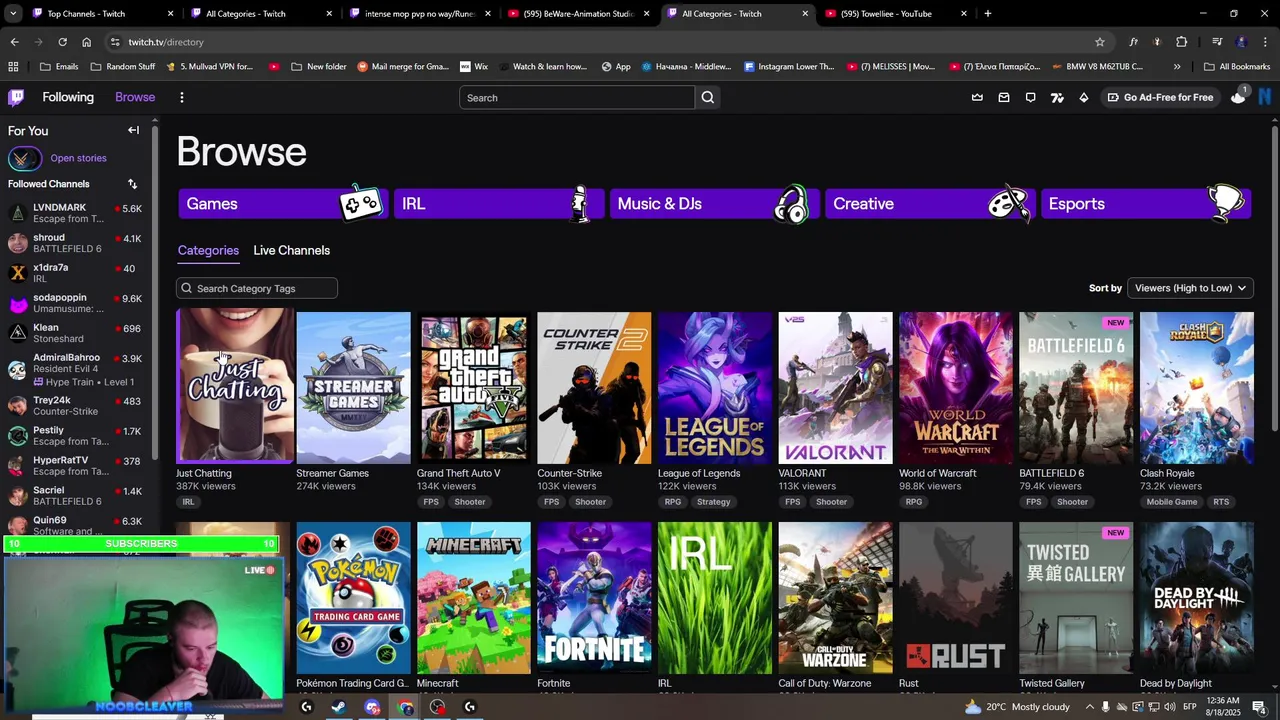The width and height of the screenshot is (1280, 720).
Task: Click the Mobile Game tag under Clash Royale
Action: point(1172,502)
